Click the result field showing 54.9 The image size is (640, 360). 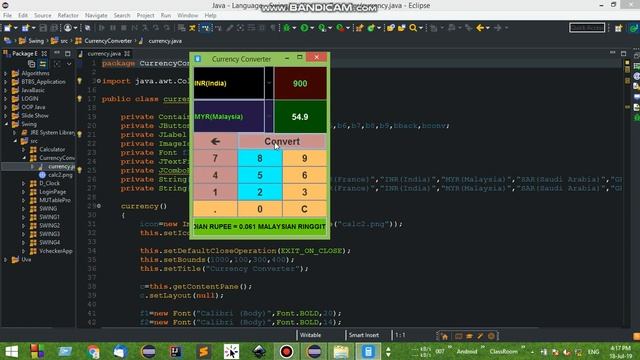pyautogui.click(x=300, y=117)
